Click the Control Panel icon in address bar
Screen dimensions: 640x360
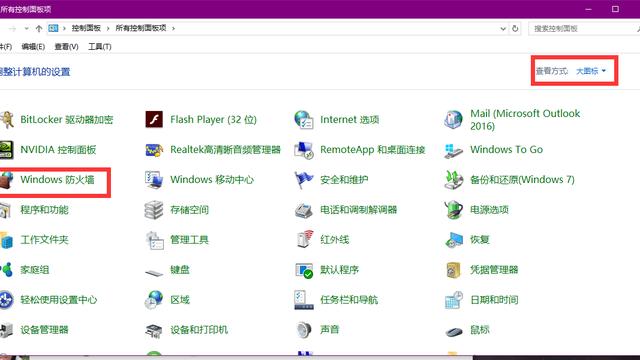click(x=53, y=28)
